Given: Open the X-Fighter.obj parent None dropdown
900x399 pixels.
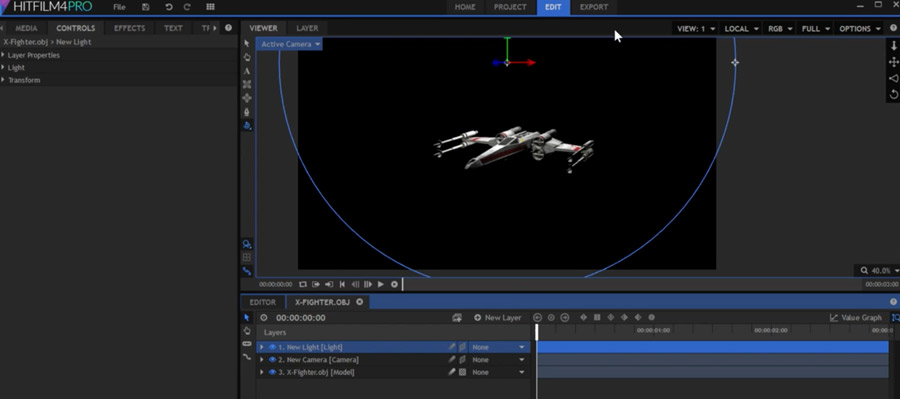Looking at the screenshot, I should tap(498, 373).
